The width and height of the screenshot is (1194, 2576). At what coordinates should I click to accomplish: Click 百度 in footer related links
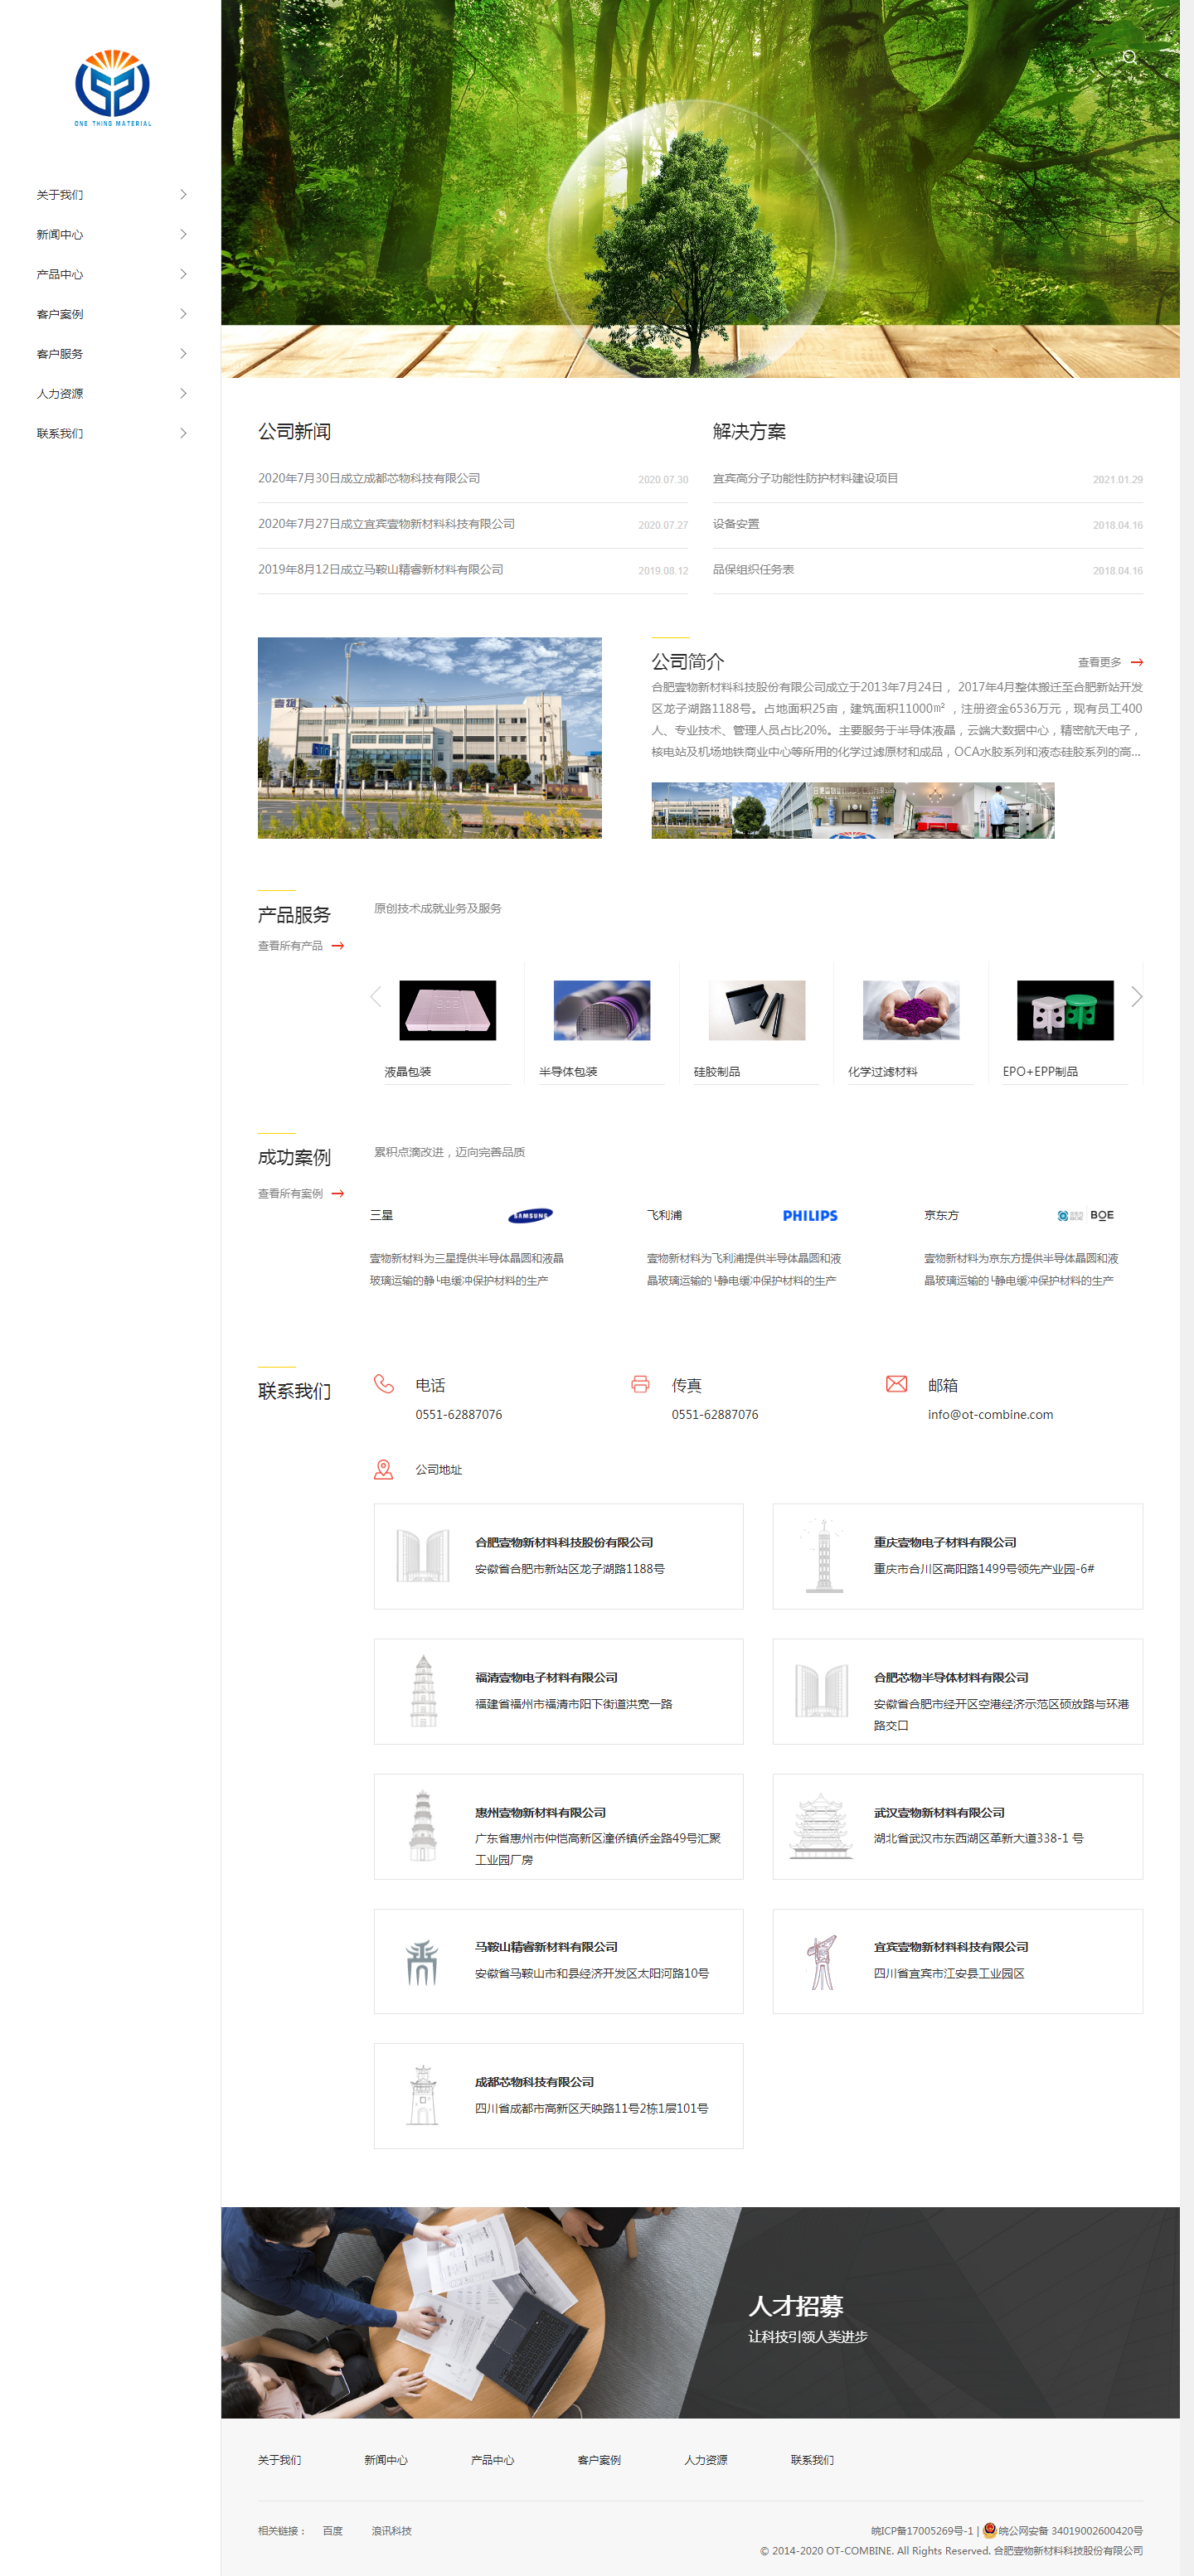point(332,2531)
